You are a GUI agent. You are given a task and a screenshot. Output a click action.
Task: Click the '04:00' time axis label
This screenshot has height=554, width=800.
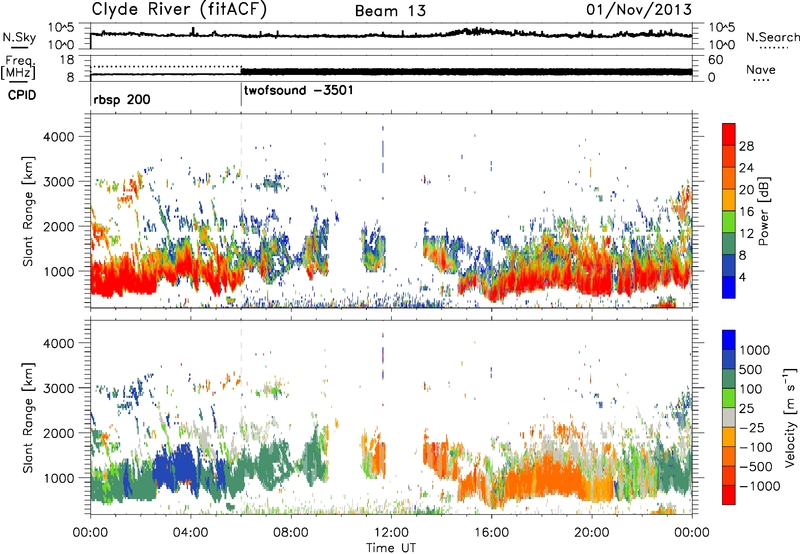190,533
